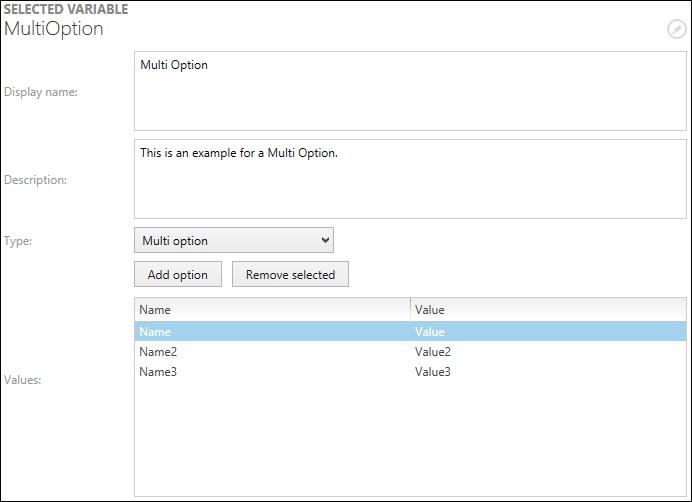Select the Name2 row

click(x=158, y=352)
